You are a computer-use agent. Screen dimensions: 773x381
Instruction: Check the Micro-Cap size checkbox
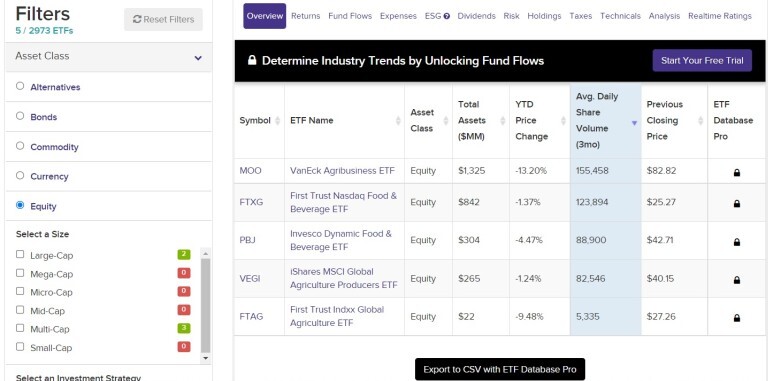(x=20, y=291)
